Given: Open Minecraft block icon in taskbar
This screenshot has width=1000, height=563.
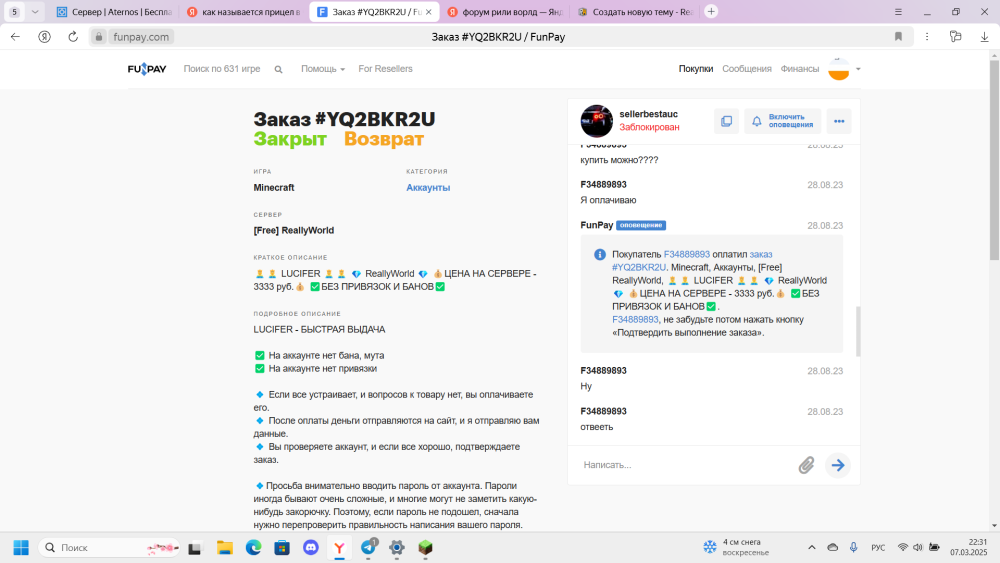Looking at the screenshot, I should tap(425, 548).
